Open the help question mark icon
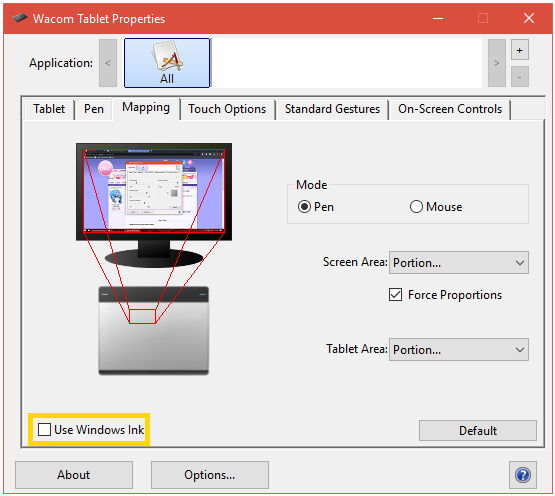Screen dimensions: 555x496 [x=523, y=475]
